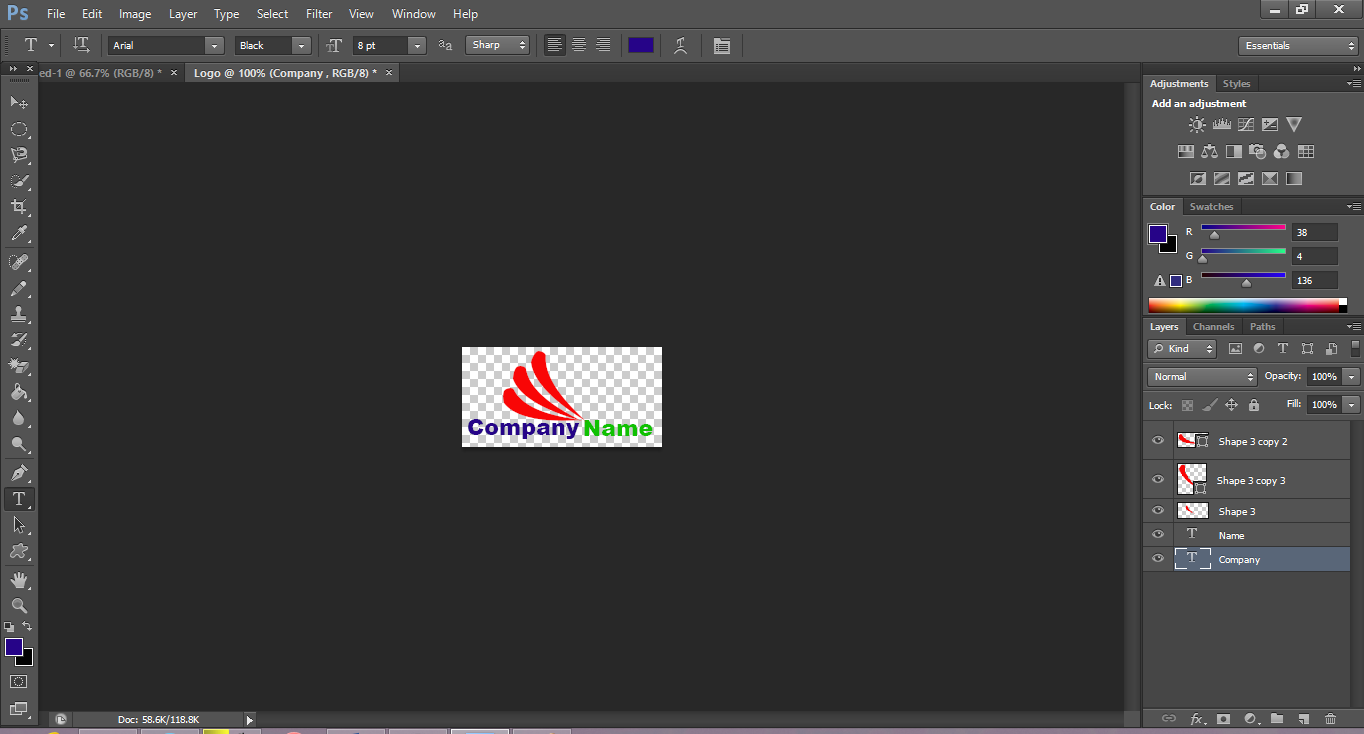This screenshot has height=734, width=1364.
Task: Select the Zoom tool
Action: coord(19,606)
